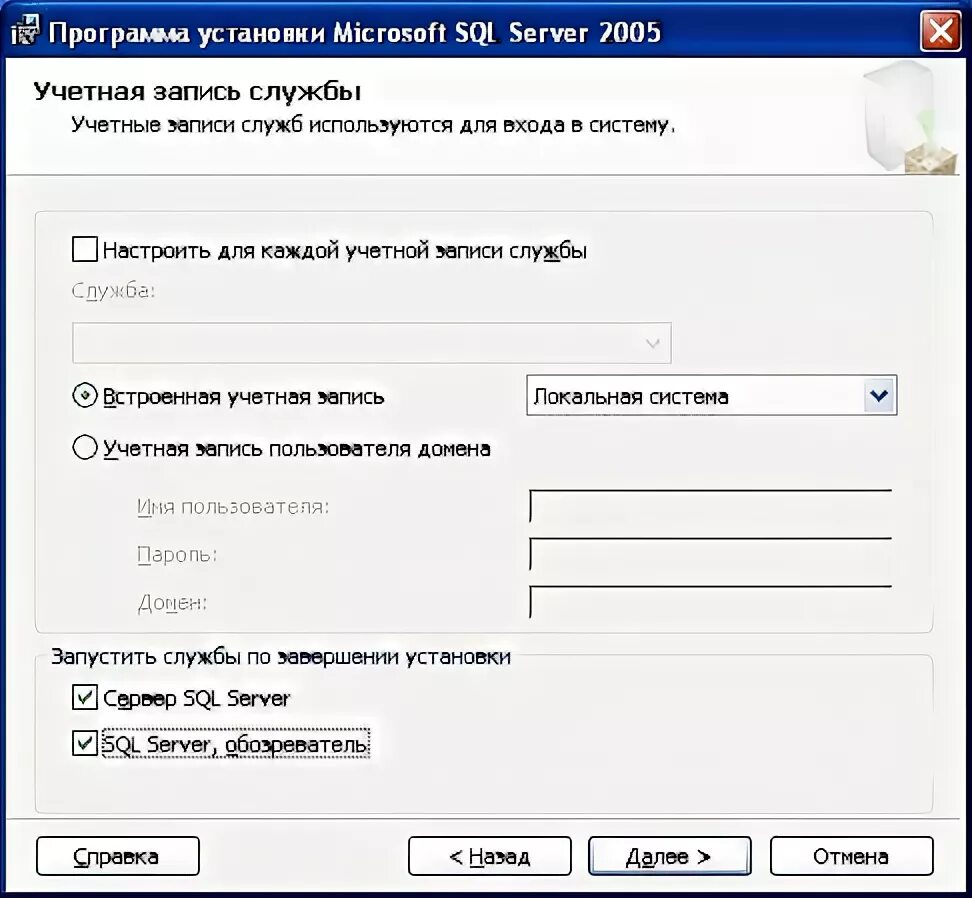
Task: Uncheck the 'Сервер SQL Server' checkbox
Action: tap(85, 697)
